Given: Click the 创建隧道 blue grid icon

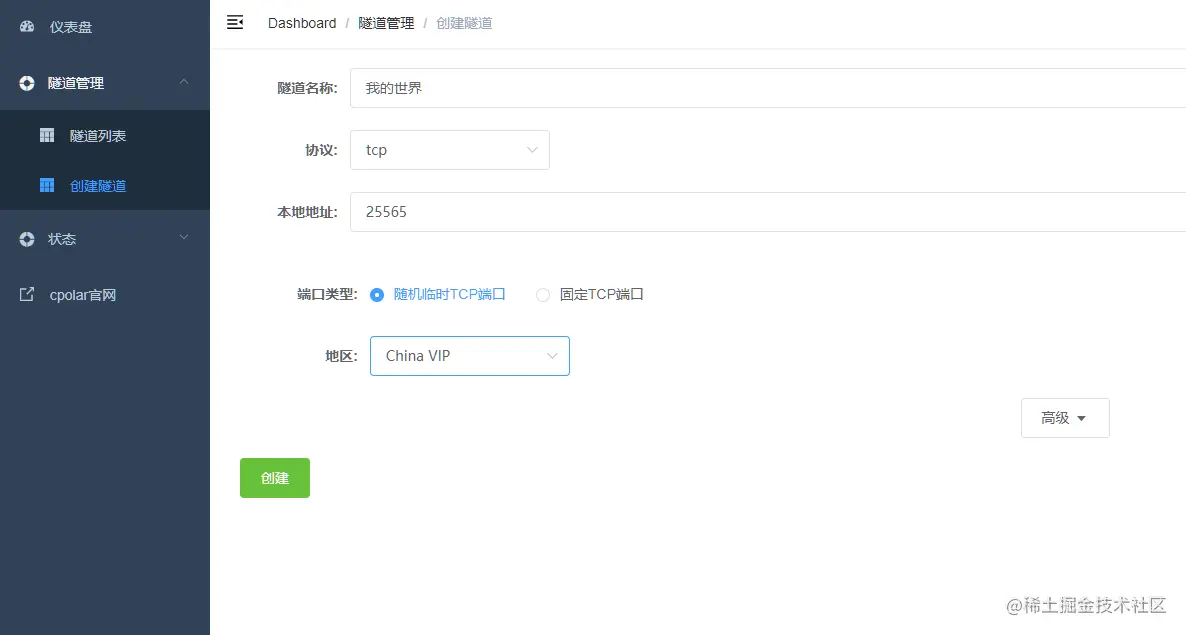Looking at the screenshot, I should point(47,185).
